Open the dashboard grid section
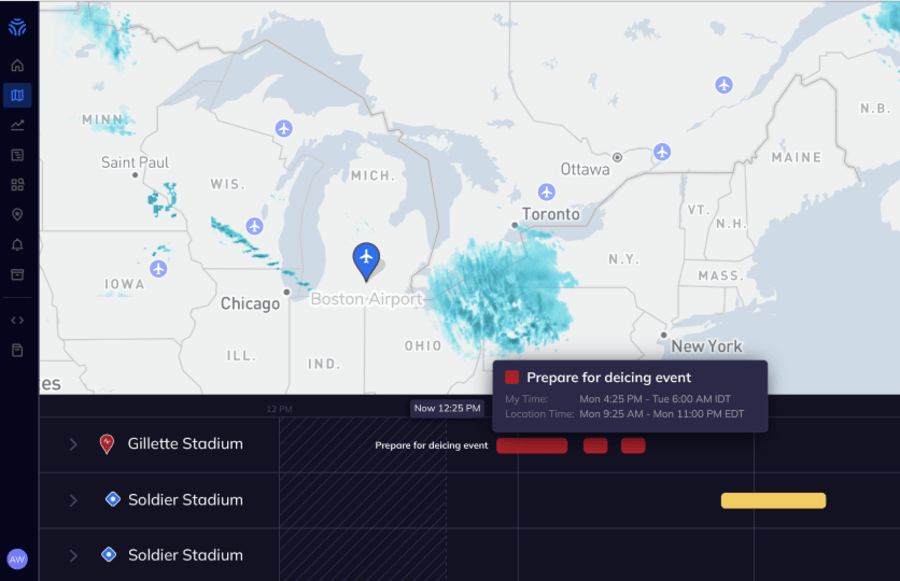 pos(17,185)
